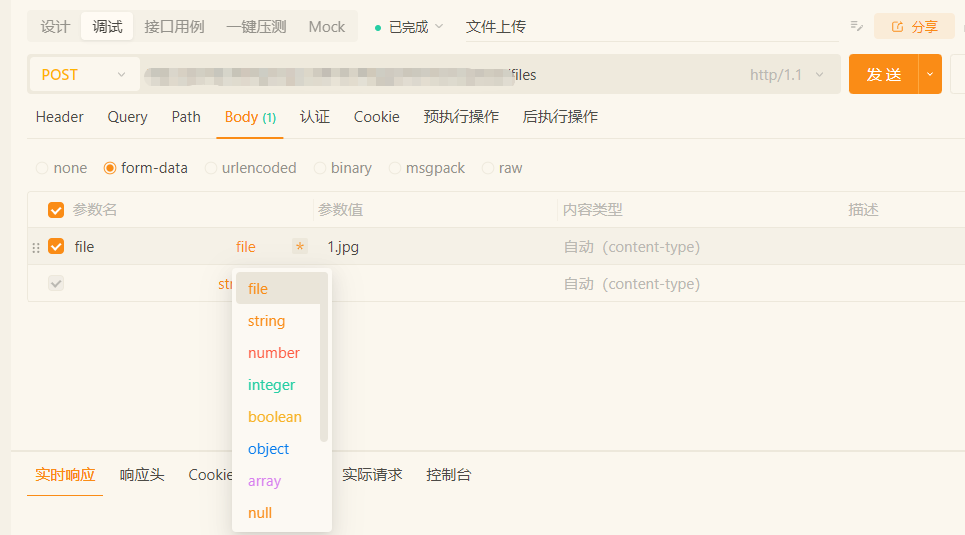Open the response Cookie tab at the bottom

(x=210, y=475)
